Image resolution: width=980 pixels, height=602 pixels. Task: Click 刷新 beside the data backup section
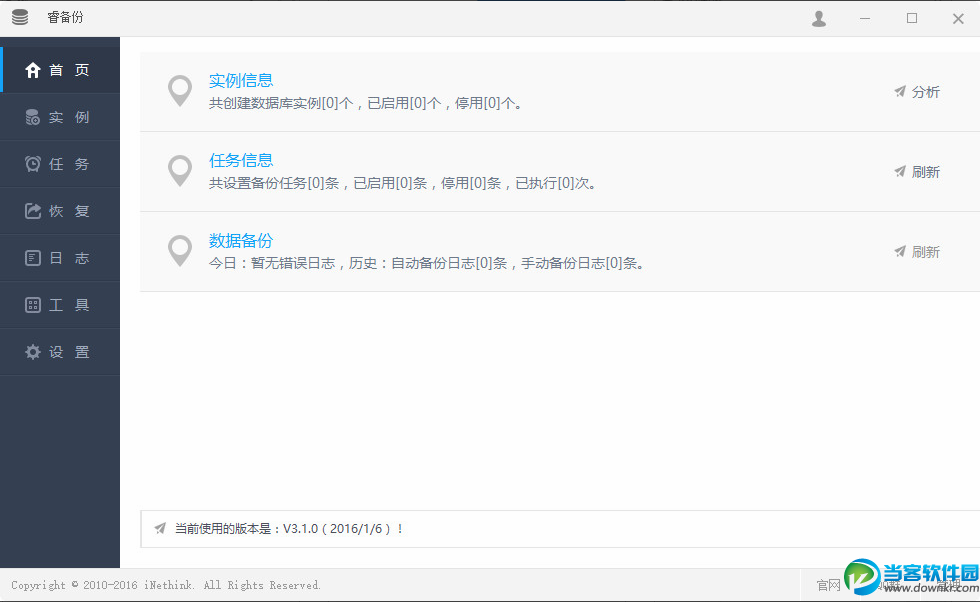click(x=925, y=251)
